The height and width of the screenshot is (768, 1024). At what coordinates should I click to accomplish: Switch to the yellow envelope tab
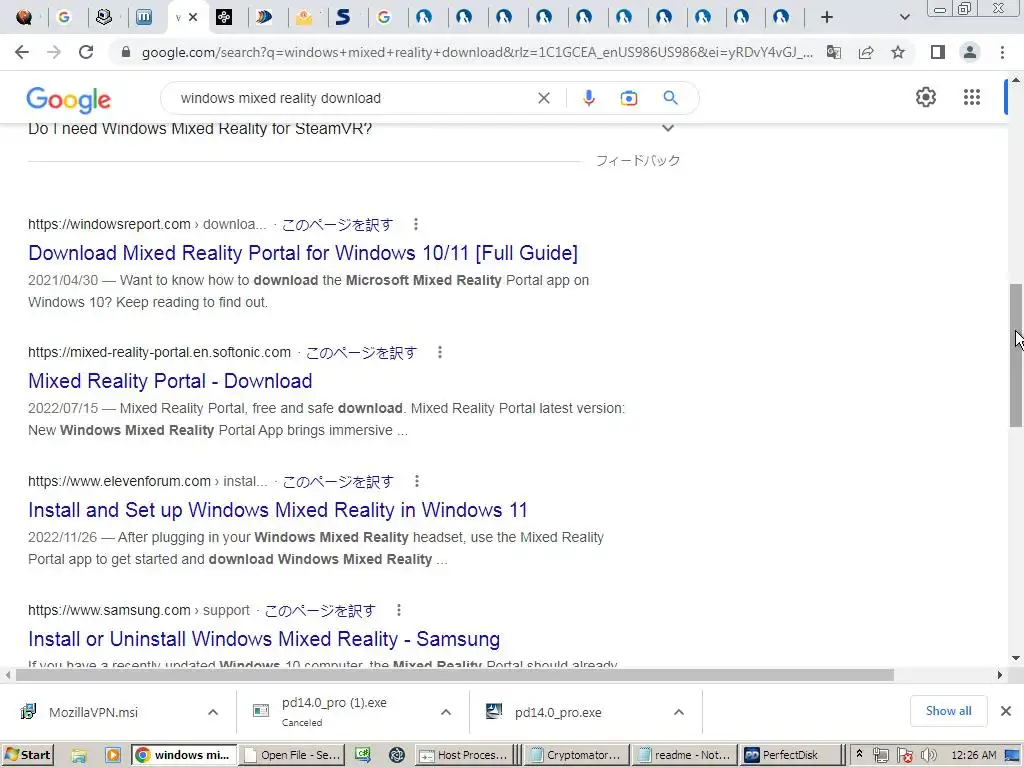pos(304,18)
